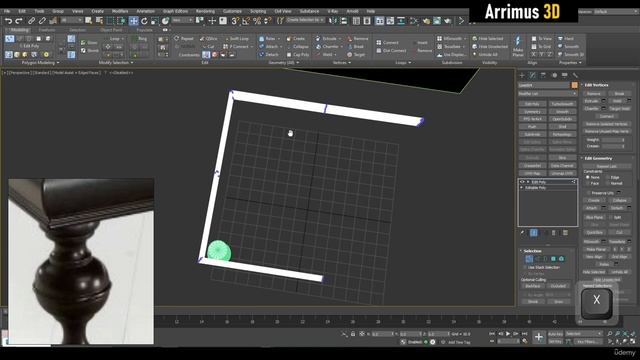Select the Face constraint radio button

[588, 183]
